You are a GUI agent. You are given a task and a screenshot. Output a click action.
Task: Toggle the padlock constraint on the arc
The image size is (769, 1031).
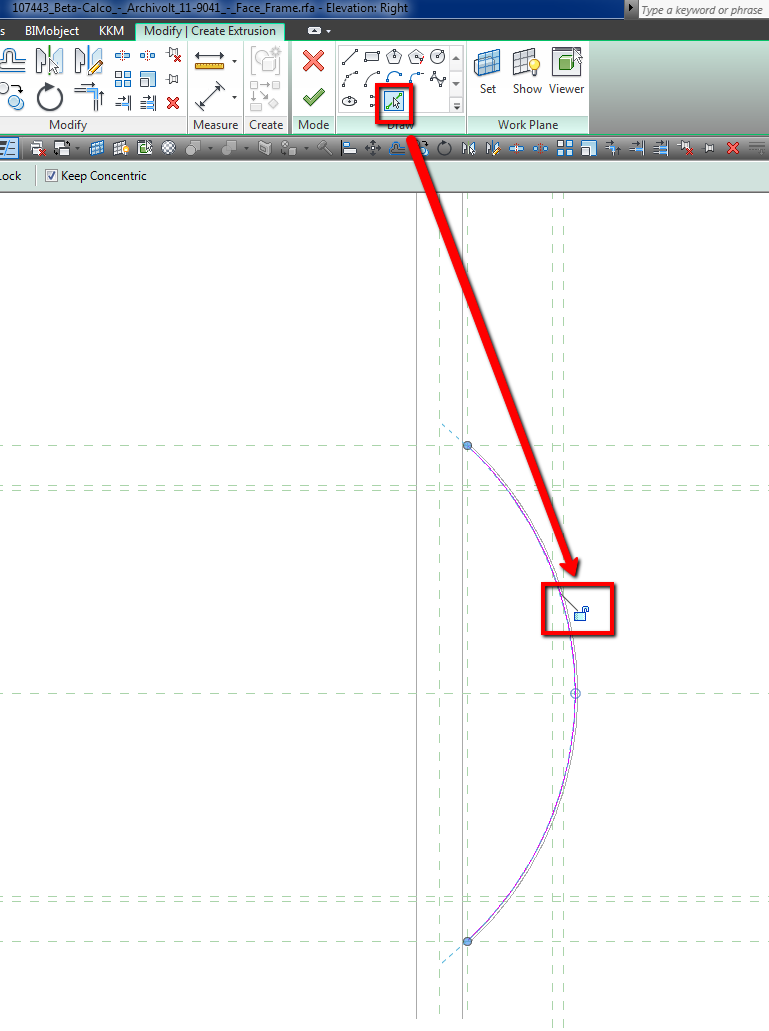[581, 614]
